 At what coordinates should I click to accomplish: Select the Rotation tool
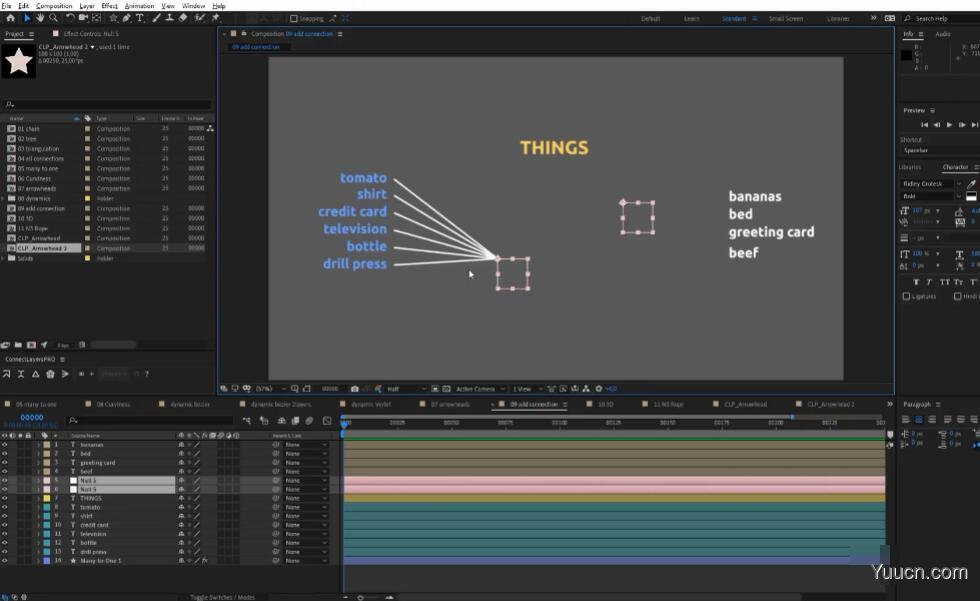tap(70, 18)
